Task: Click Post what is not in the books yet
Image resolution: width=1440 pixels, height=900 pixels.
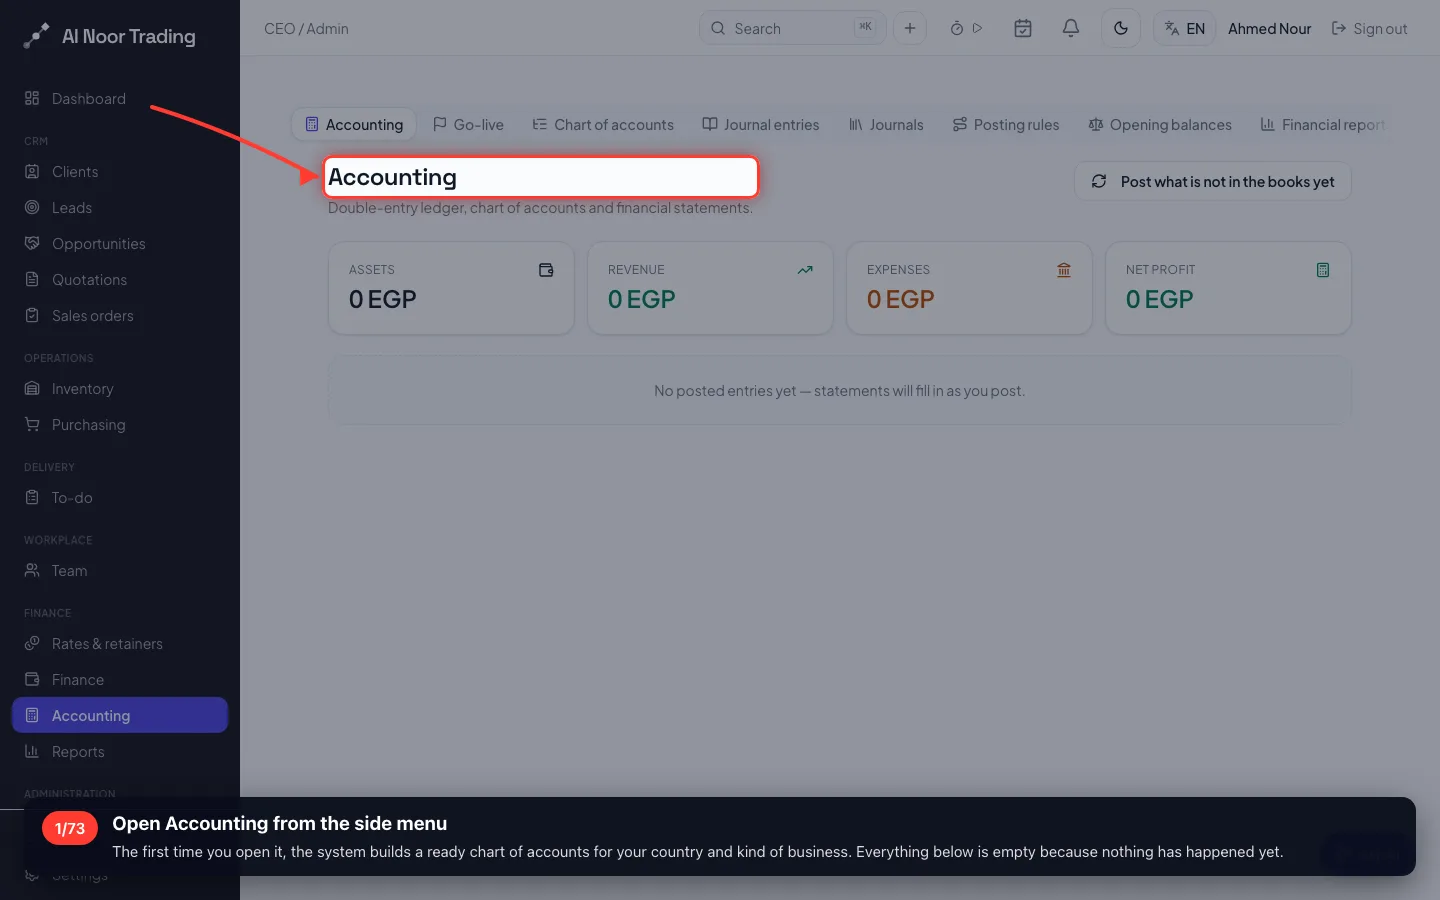Action: pyautogui.click(x=1213, y=181)
